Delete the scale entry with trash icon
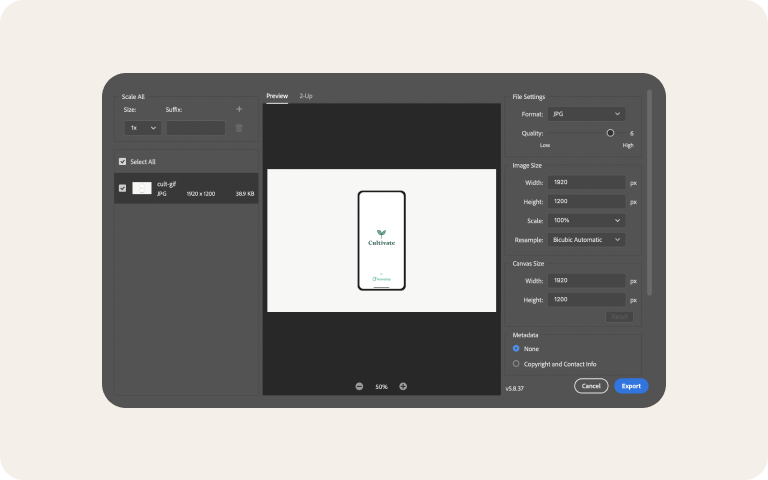The image size is (768, 480). click(x=239, y=128)
